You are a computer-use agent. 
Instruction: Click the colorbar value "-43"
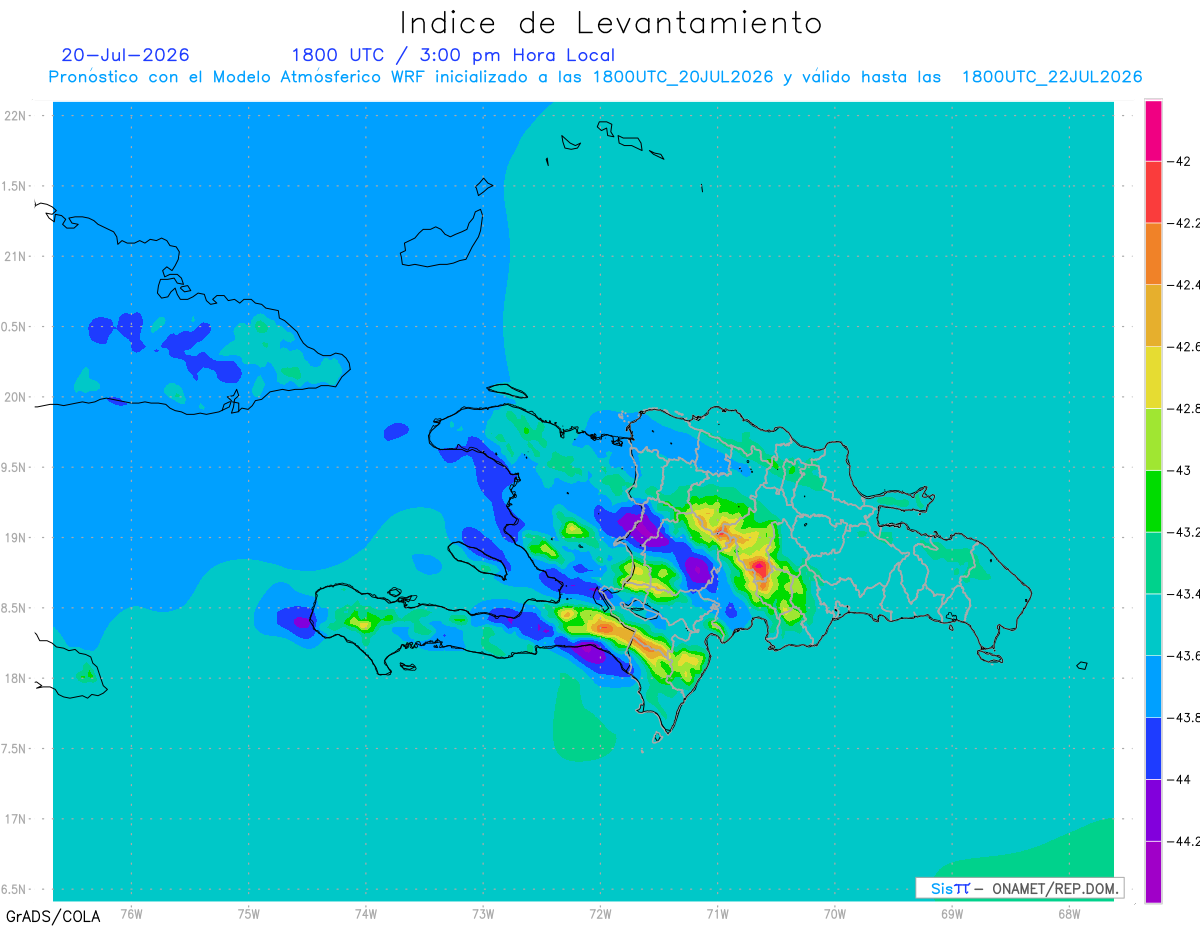(x=1179, y=470)
